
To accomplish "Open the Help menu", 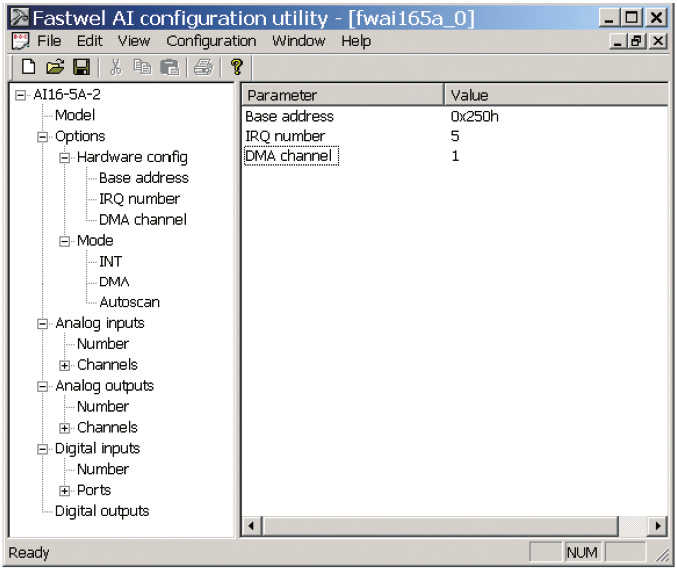I will 356,41.
